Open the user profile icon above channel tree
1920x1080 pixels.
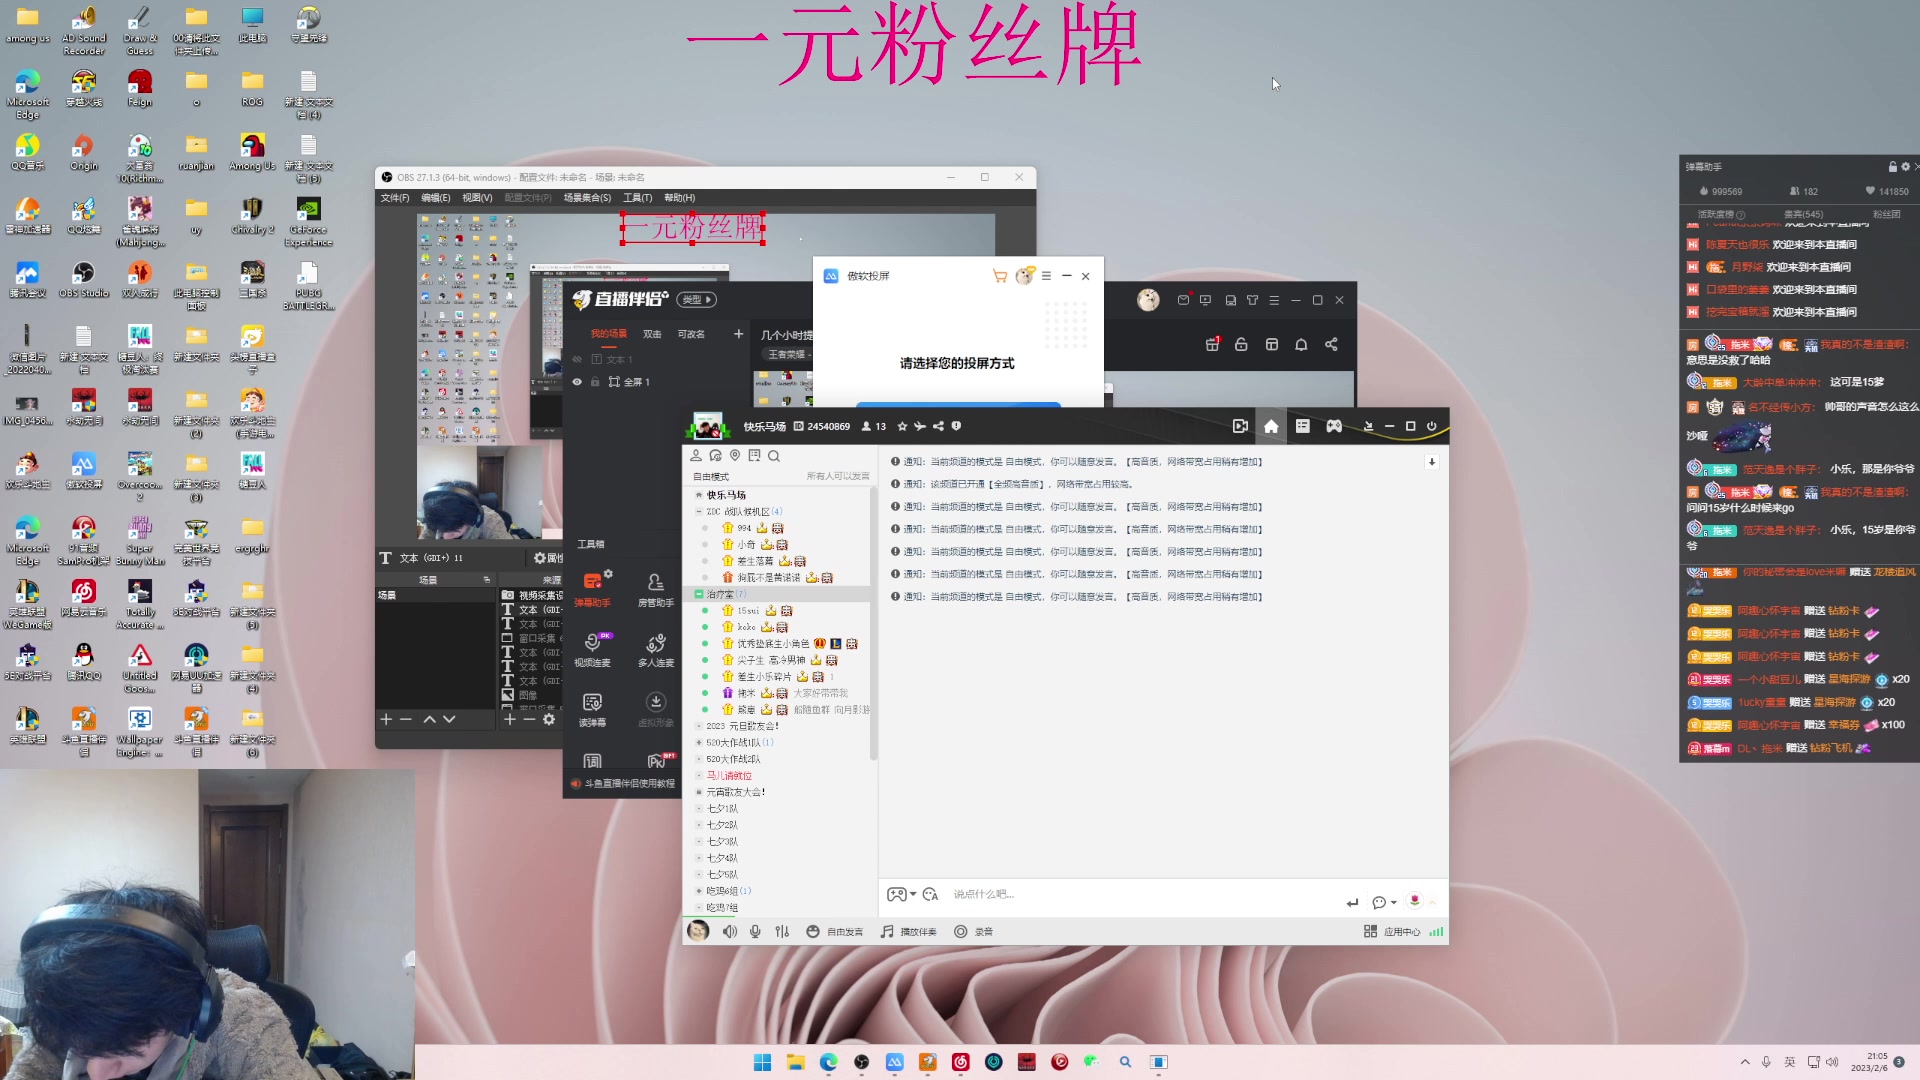tap(696, 456)
